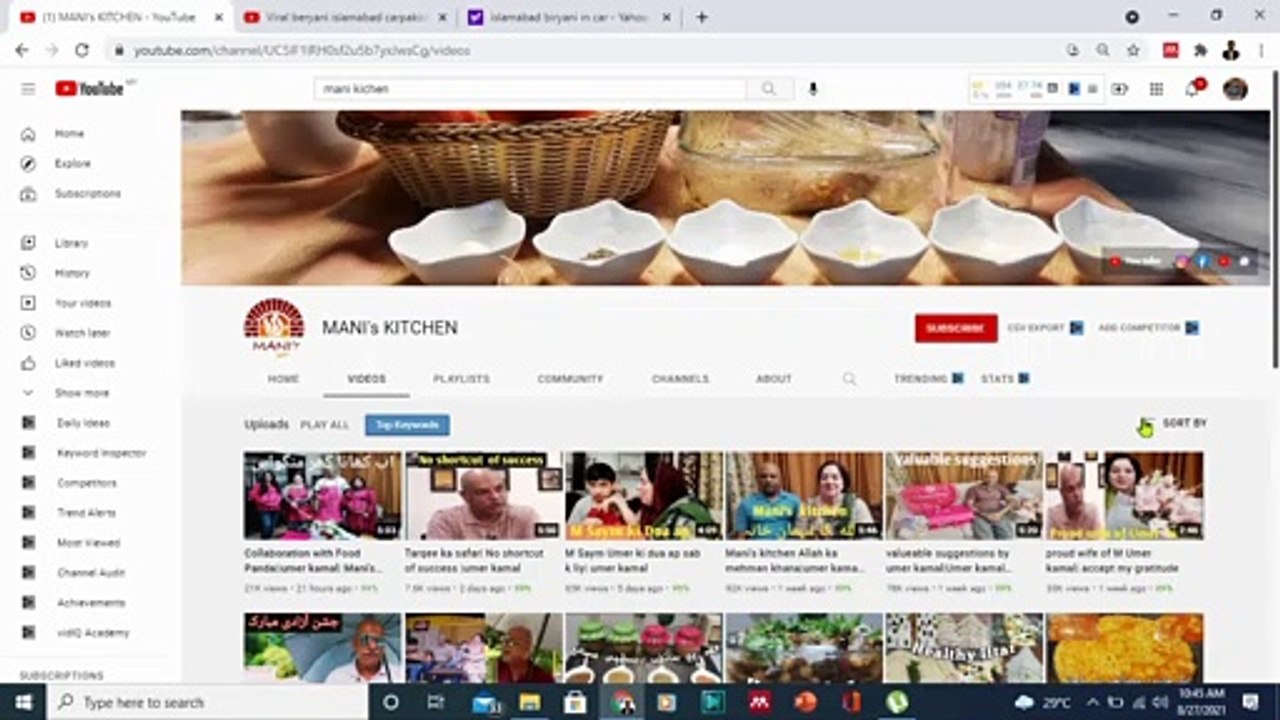This screenshot has width=1280, height=720.
Task: Click the YouTube logo in the header
Action: 89,89
